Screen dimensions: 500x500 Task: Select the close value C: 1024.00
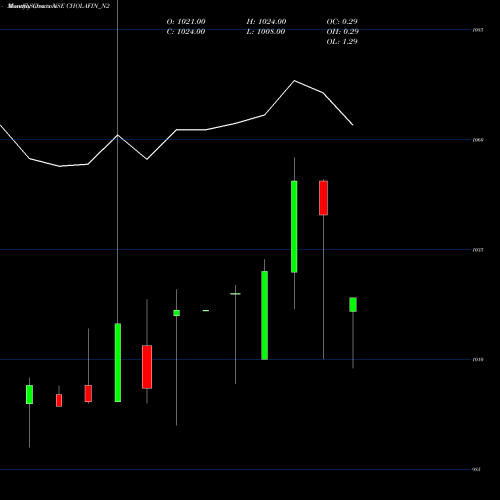(x=186, y=32)
